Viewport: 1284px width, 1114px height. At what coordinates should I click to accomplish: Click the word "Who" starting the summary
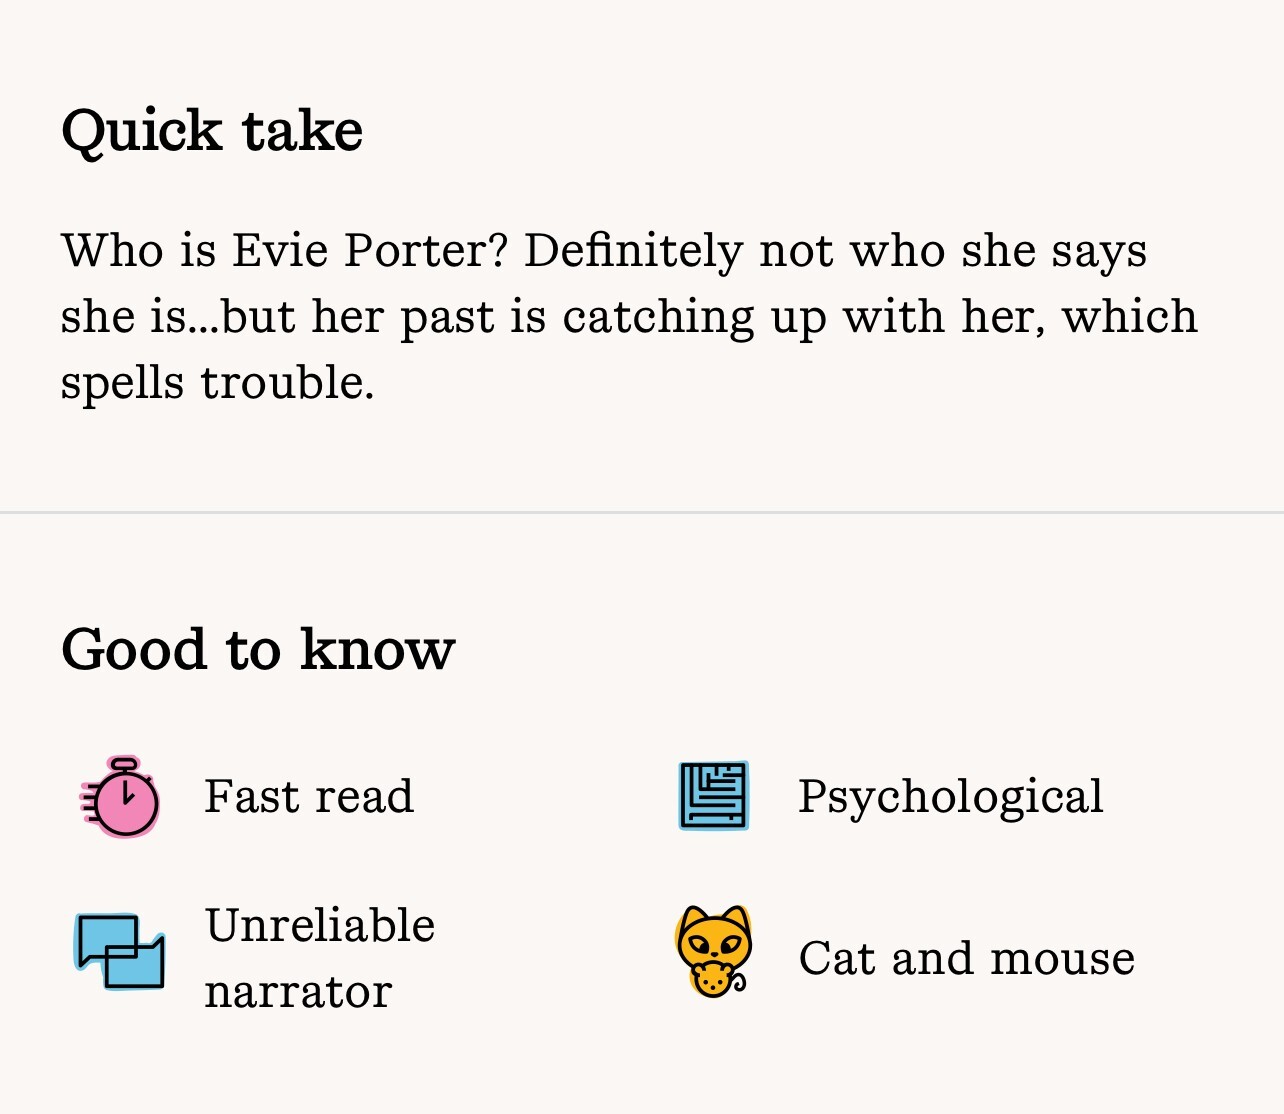point(112,250)
